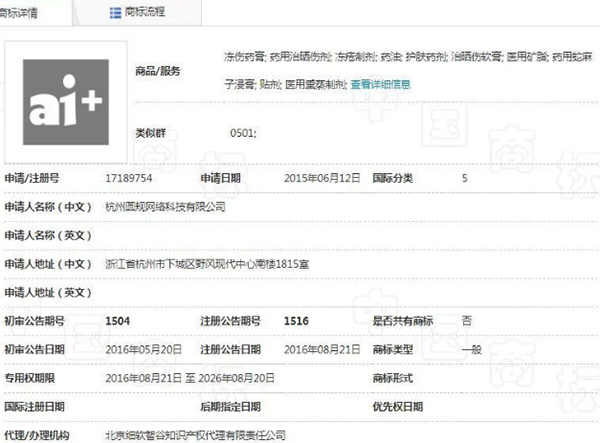The image size is (600, 443).
Task: Select applicant name 杭州西规网络科技有限公司
Action: [165, 207]
